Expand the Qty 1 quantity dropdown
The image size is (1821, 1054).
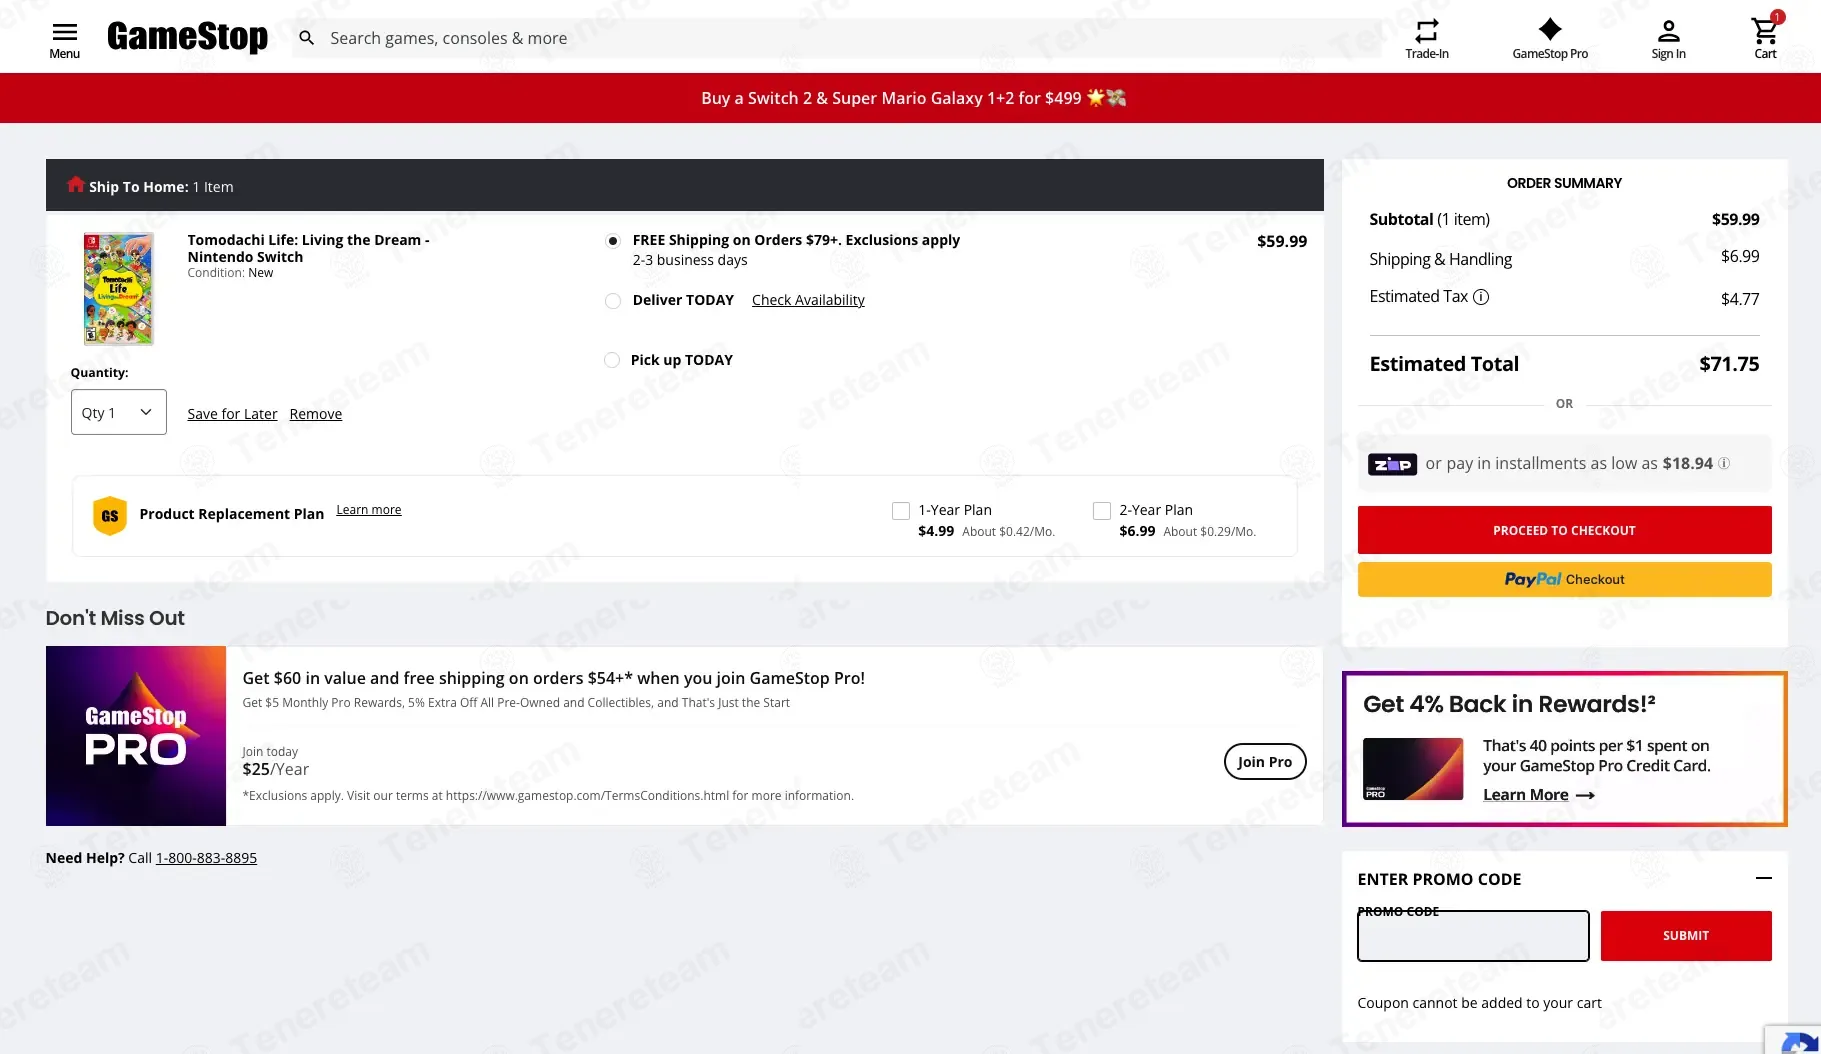pyautogui.click(x=118, y=412)
